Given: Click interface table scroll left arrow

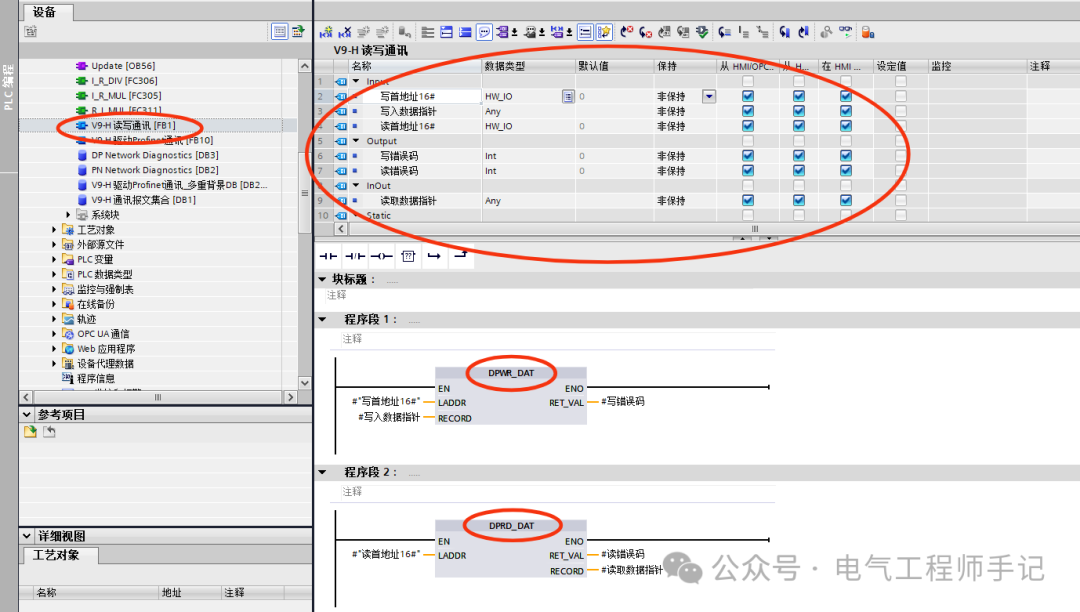Looking at the screenshot, I should [x=341, y=229].
